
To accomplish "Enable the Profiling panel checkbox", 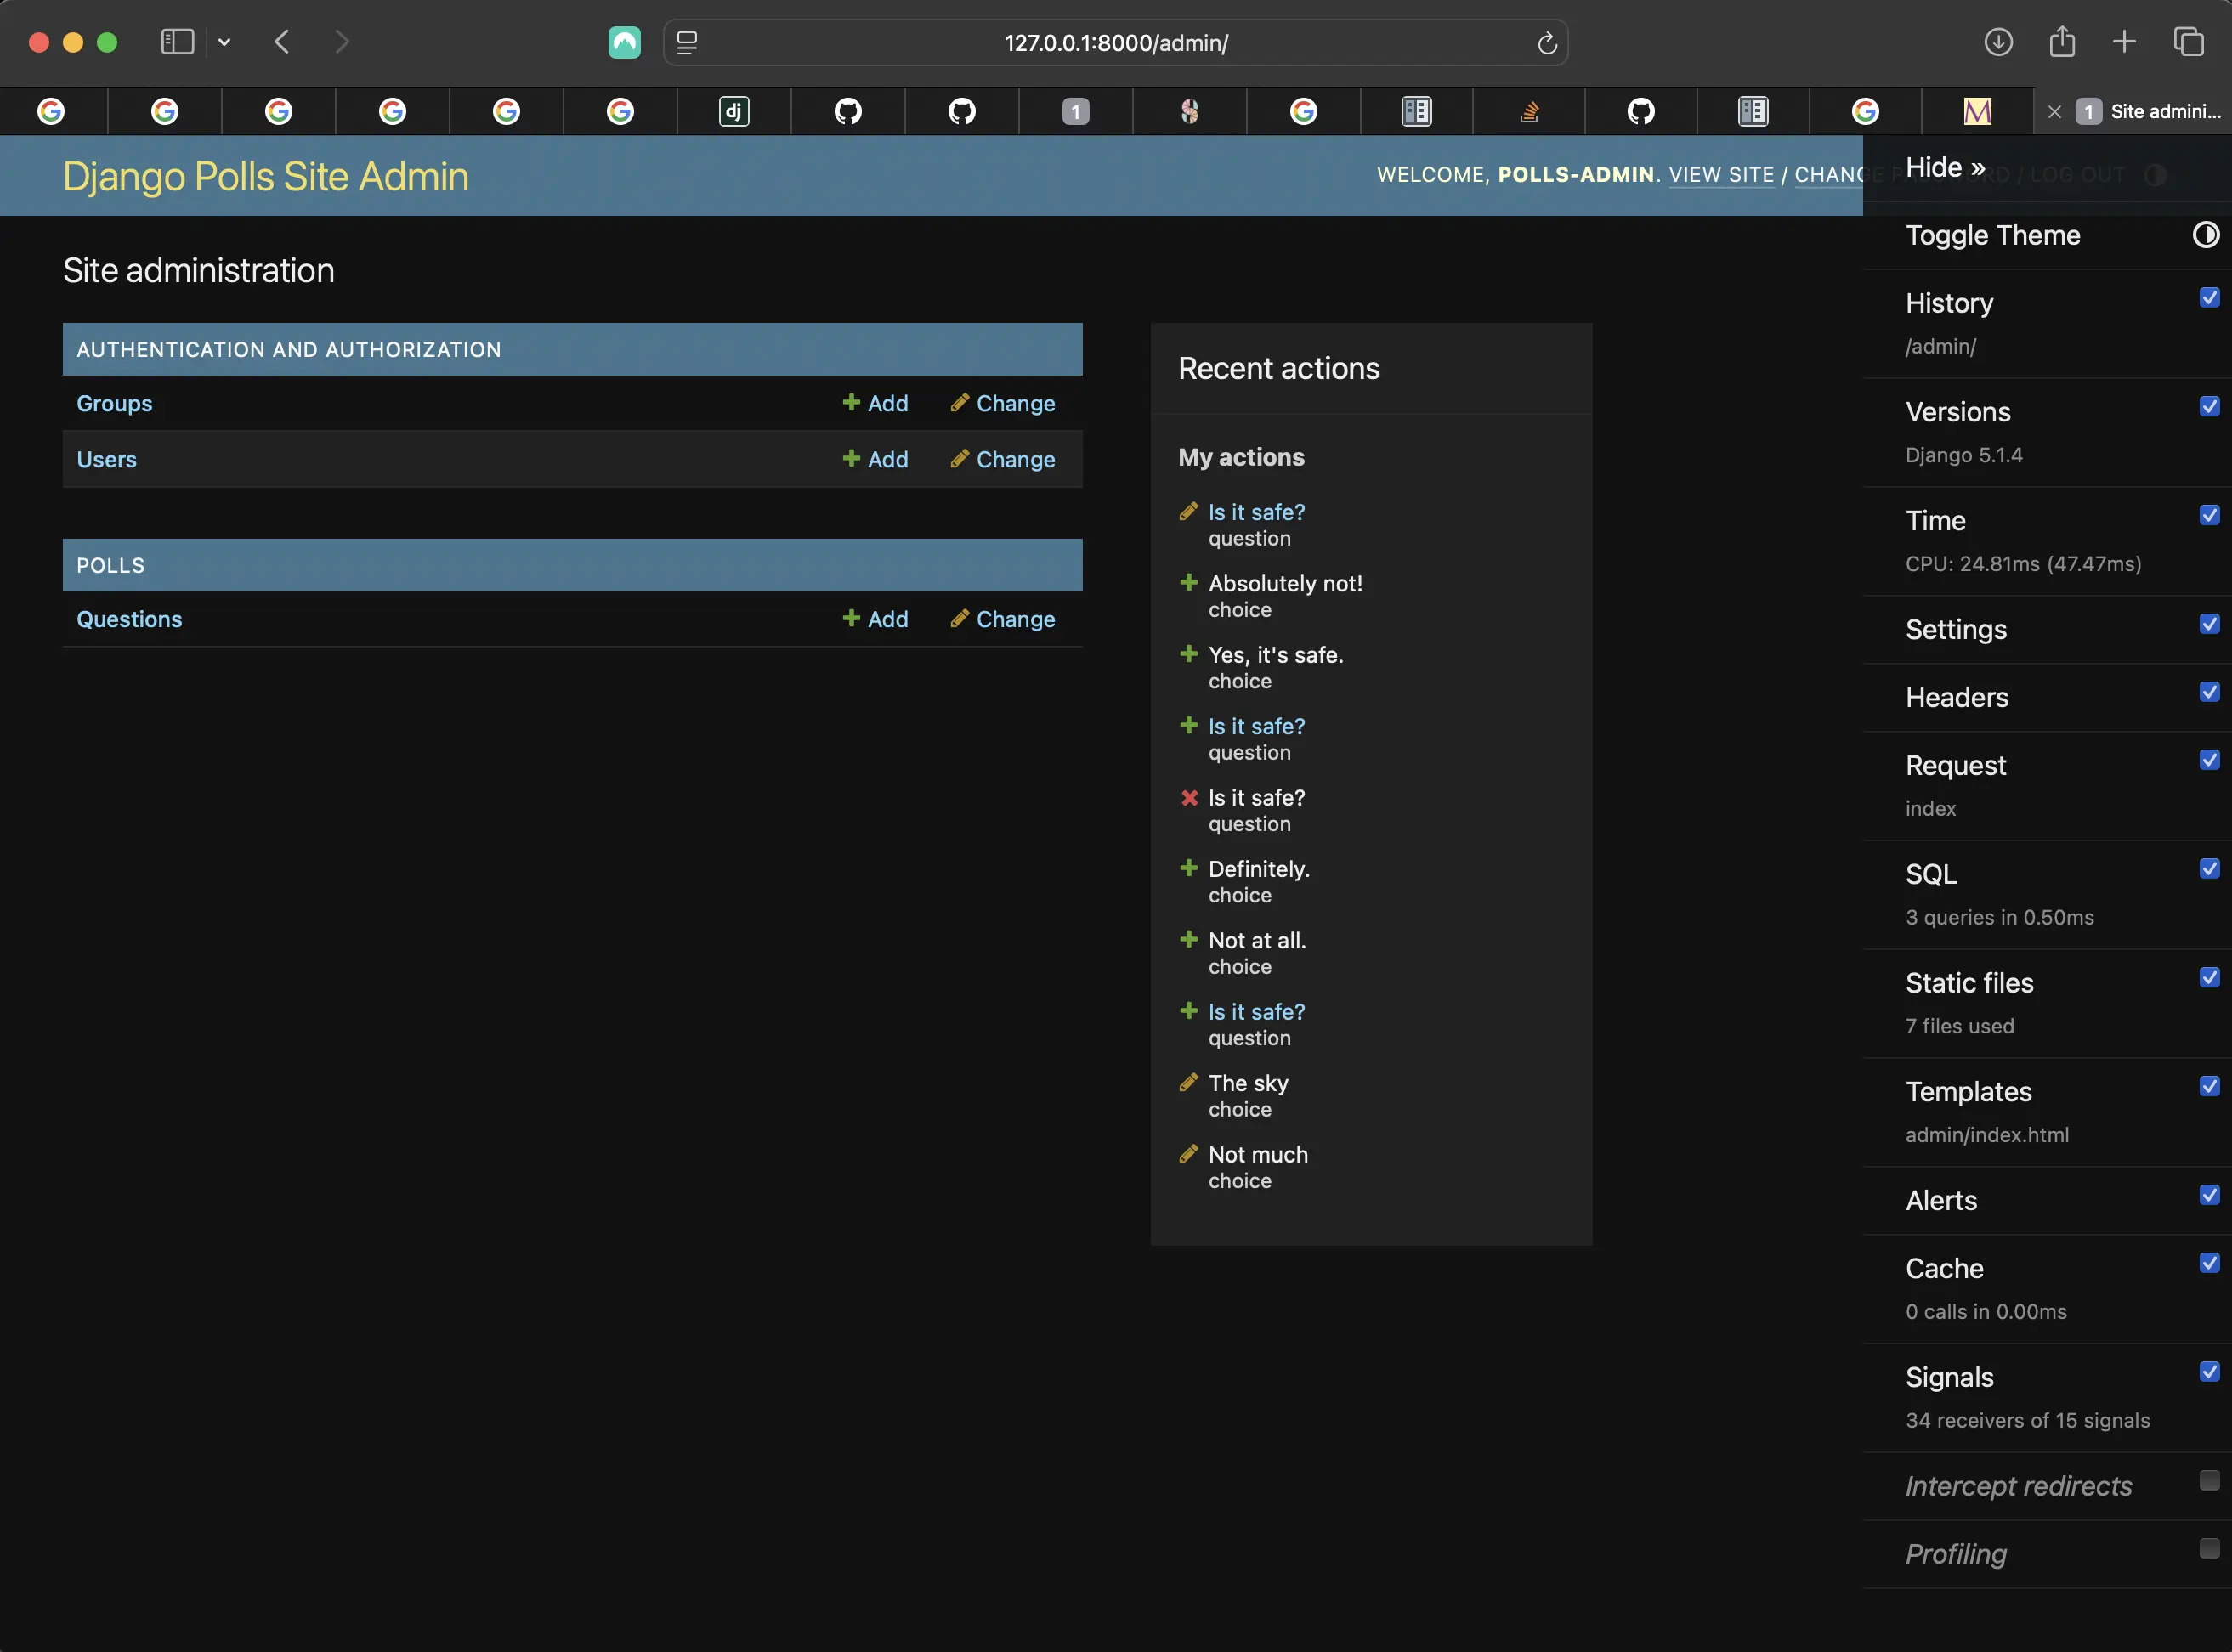I will click(x=2209, y=1548).
